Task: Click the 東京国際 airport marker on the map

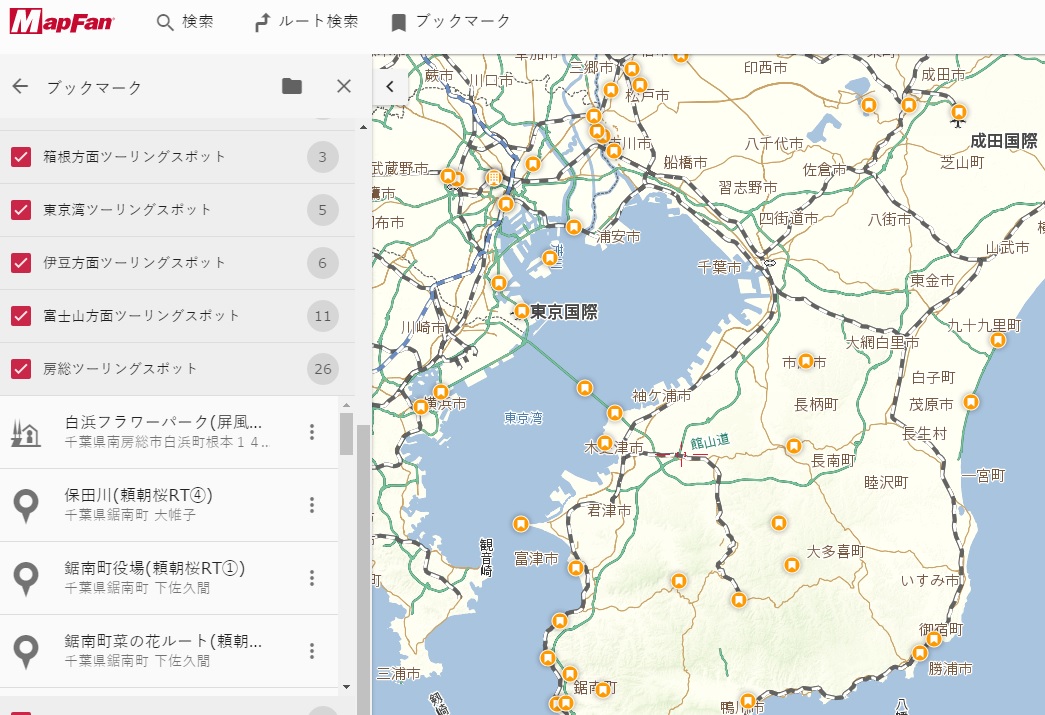Action: 521,310
